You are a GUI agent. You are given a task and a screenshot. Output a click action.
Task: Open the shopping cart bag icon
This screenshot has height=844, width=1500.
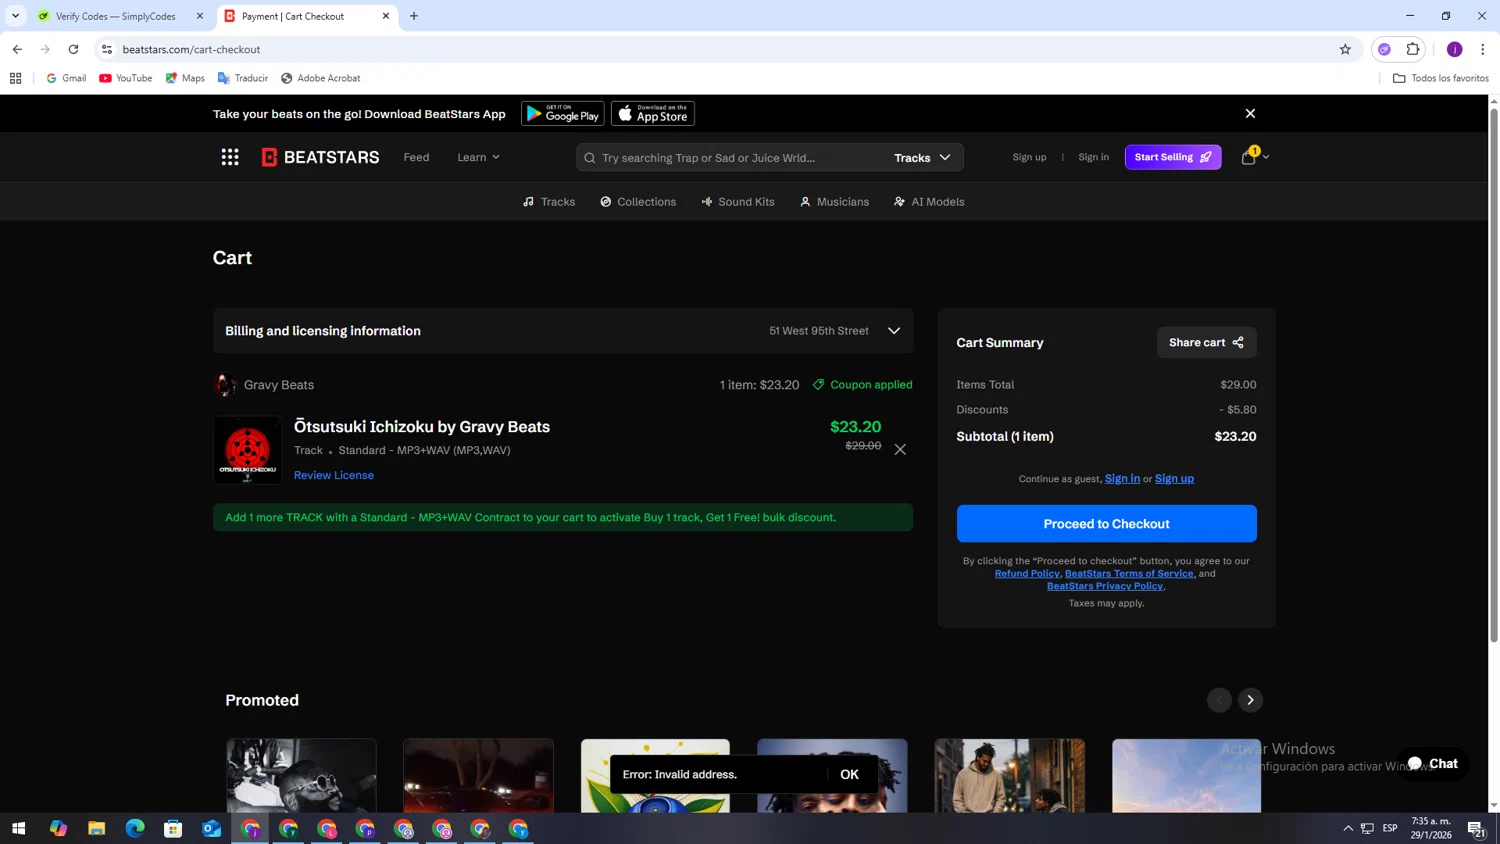[1248, 157]
